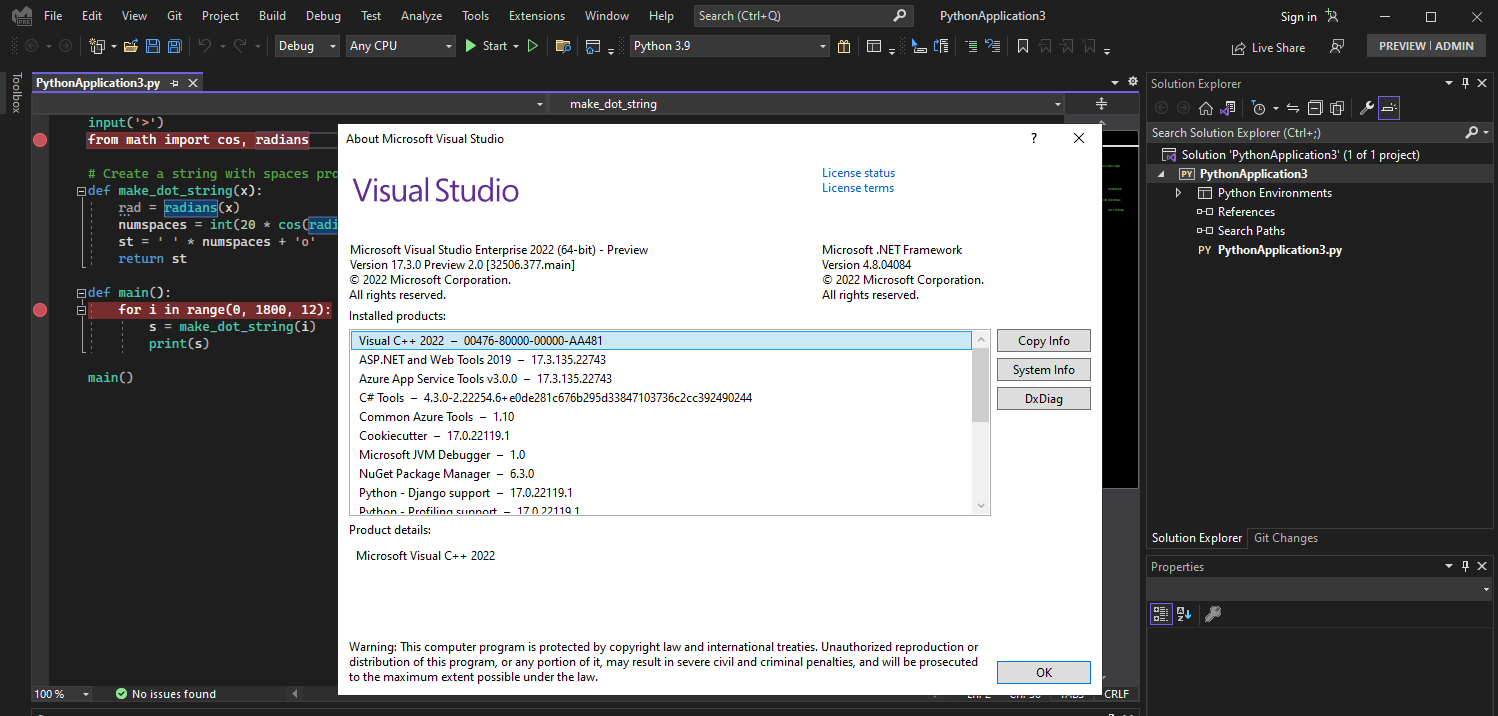Toggle breakpoint on 'for i in range' line

(x=40, y=310)
